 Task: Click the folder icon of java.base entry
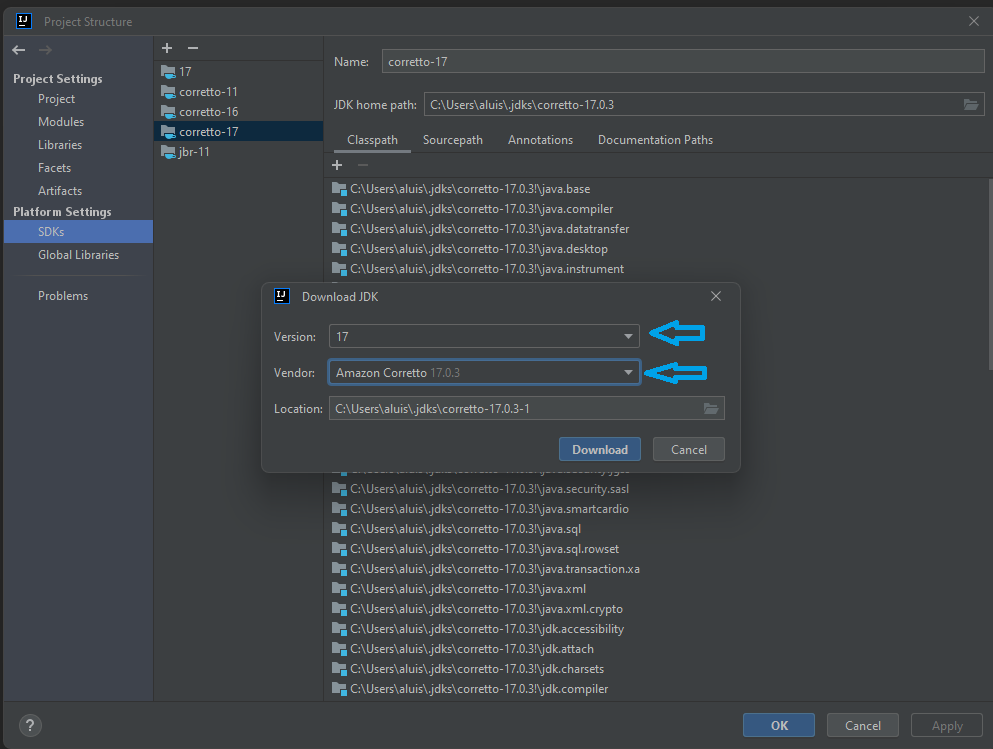339,189
